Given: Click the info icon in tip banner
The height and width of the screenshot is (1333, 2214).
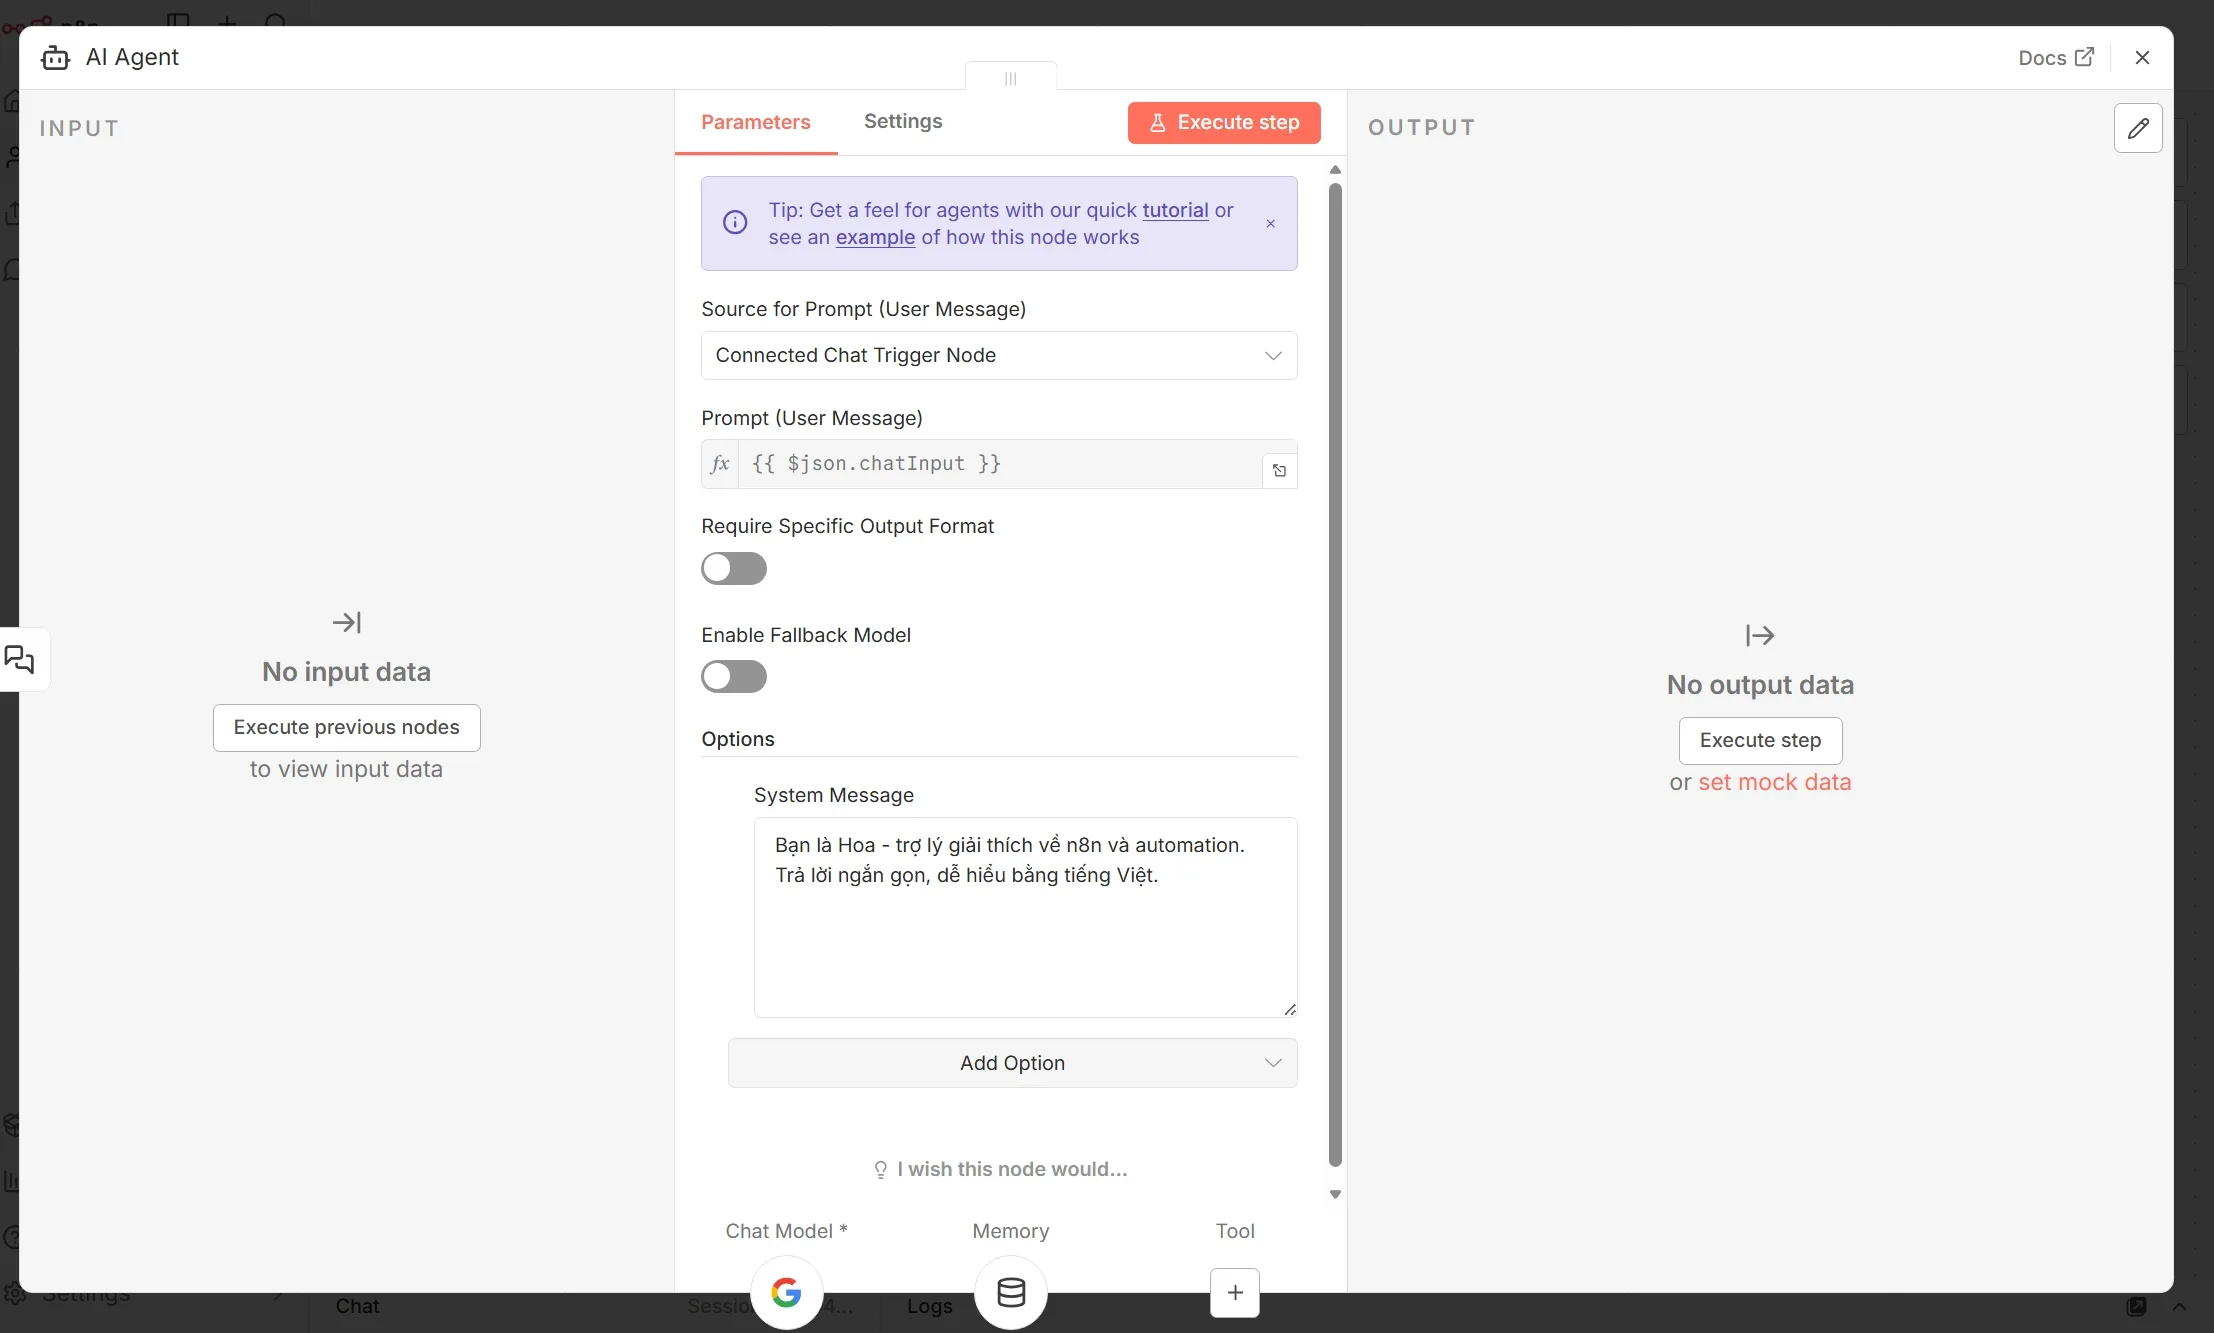Looking at the screenshot, I should coord(735,223).
